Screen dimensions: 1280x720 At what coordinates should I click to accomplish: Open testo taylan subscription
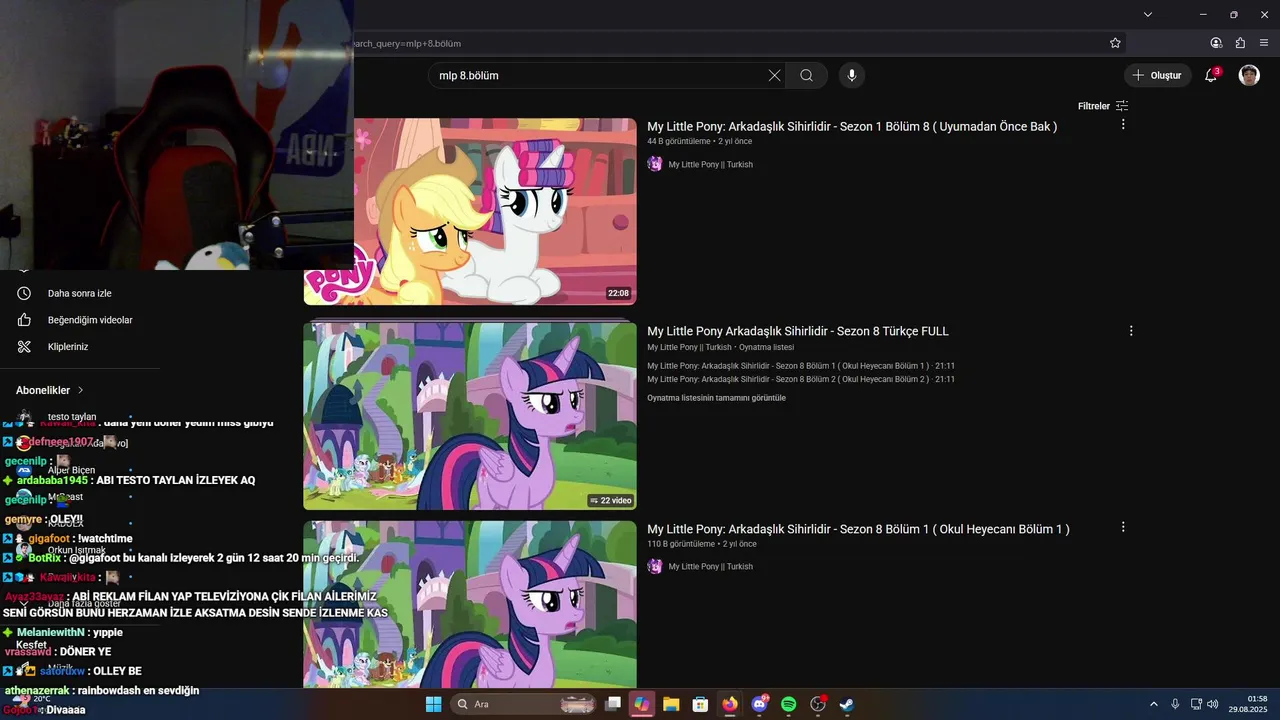tap(72, 417)
